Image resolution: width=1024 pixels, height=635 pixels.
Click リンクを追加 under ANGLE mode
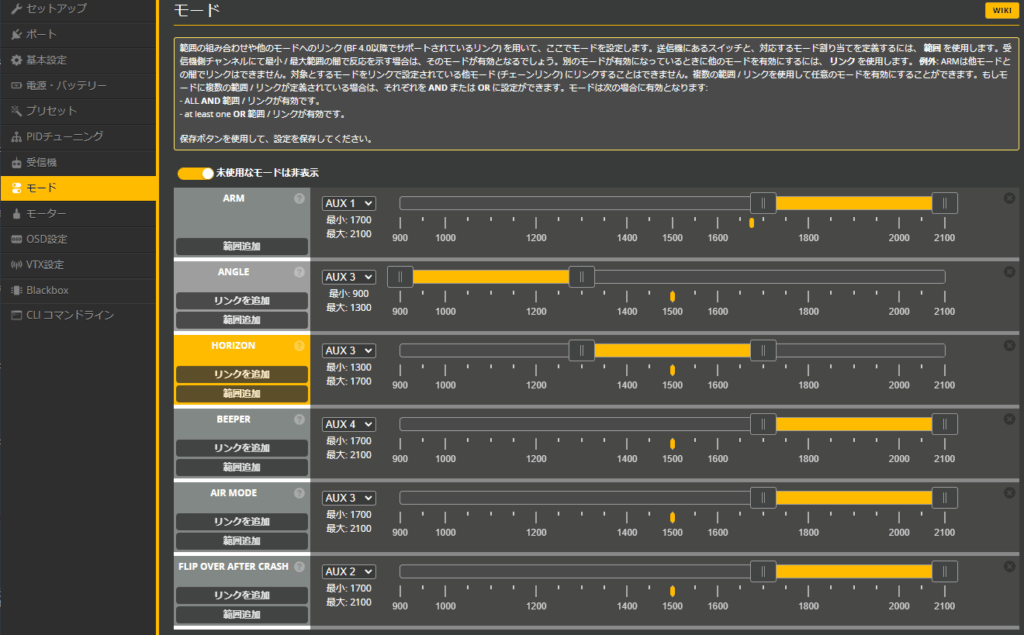241,300
